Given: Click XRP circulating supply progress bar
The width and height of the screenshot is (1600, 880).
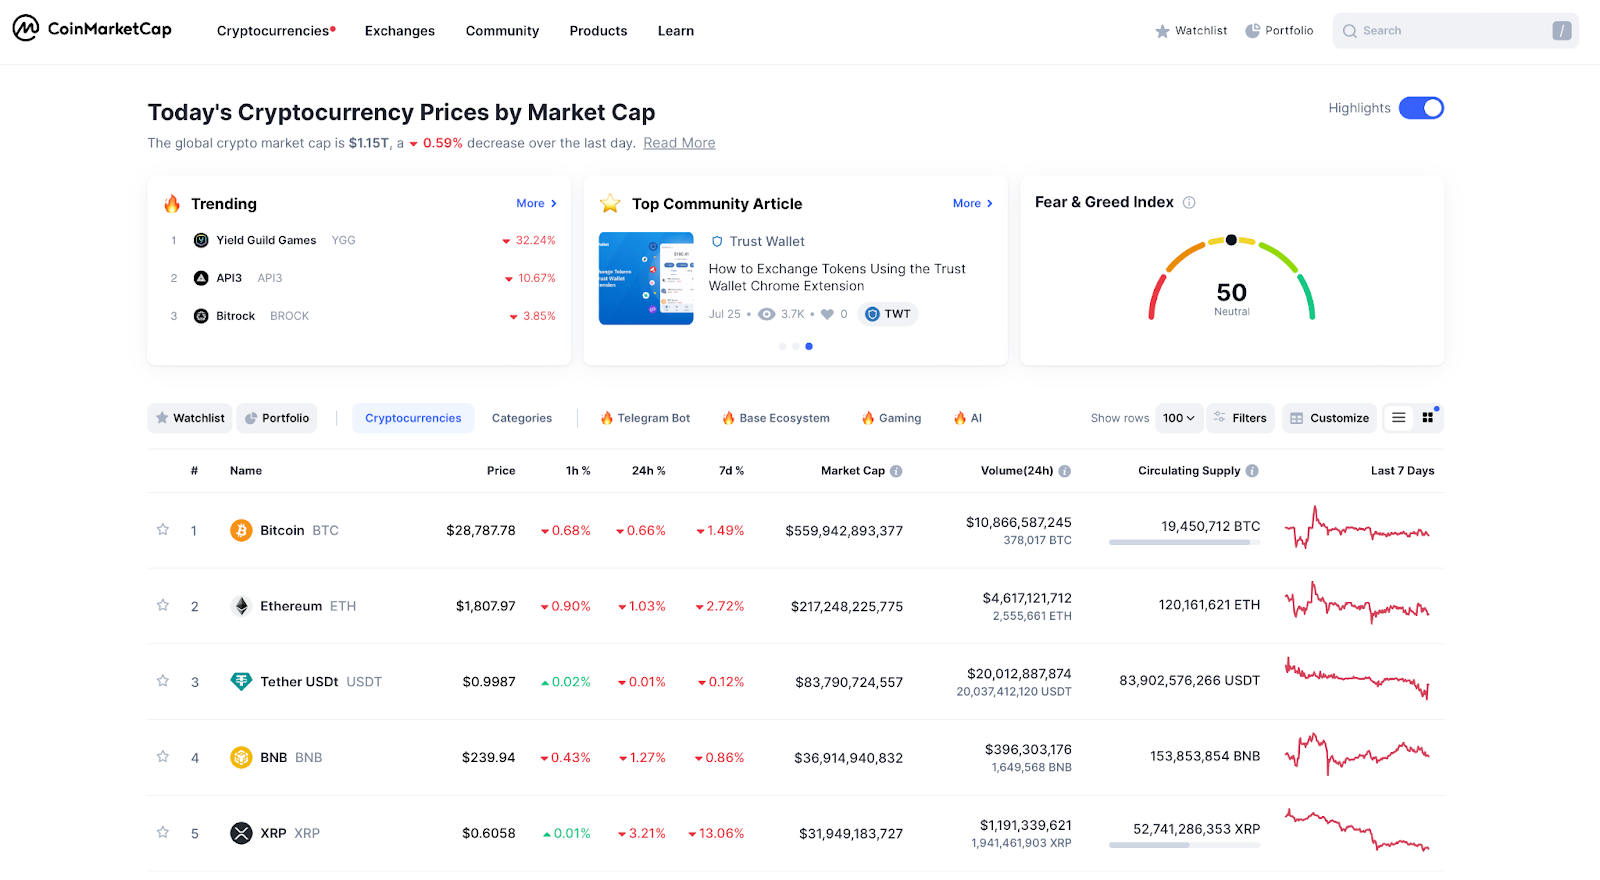Looking at the screenshot, I should tap(1185, 845).
